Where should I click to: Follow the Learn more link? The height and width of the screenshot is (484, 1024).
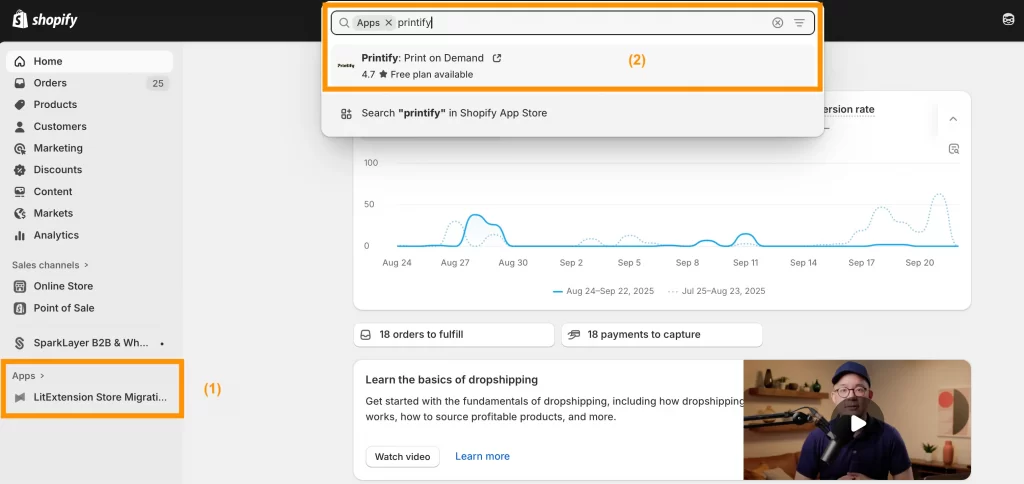483,457
